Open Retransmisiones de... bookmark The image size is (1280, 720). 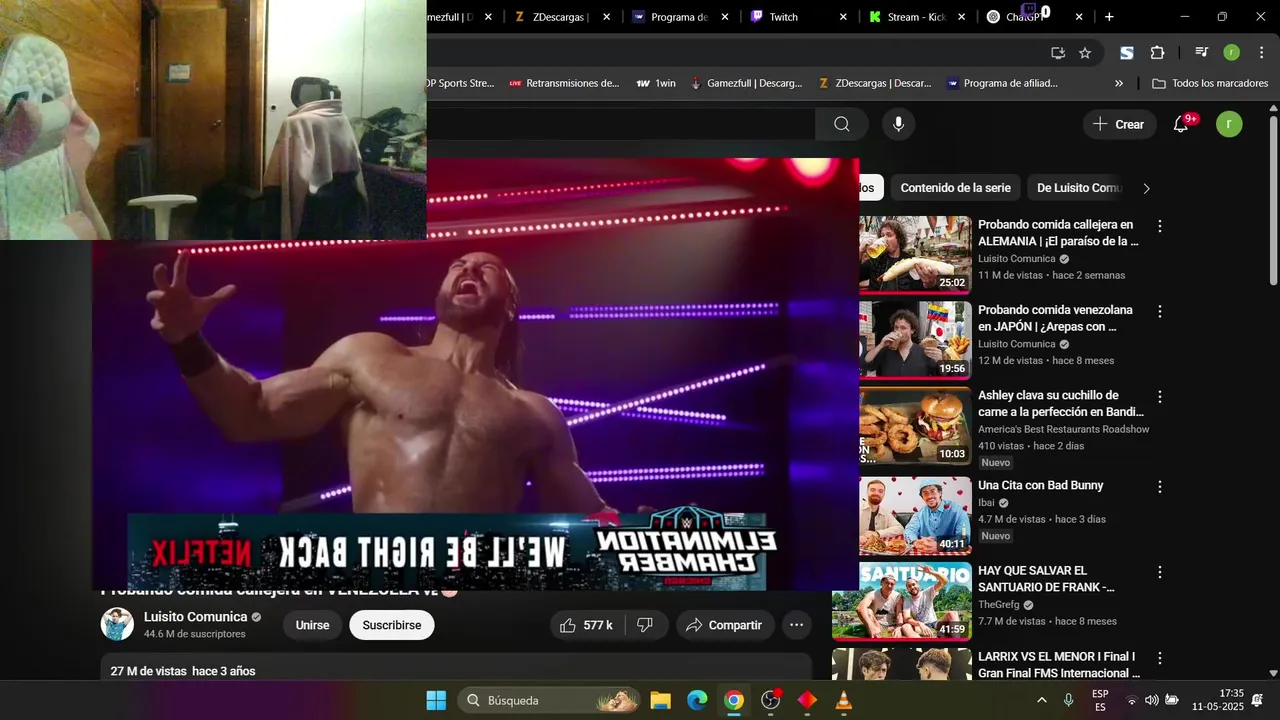click(x=564, y=84)
